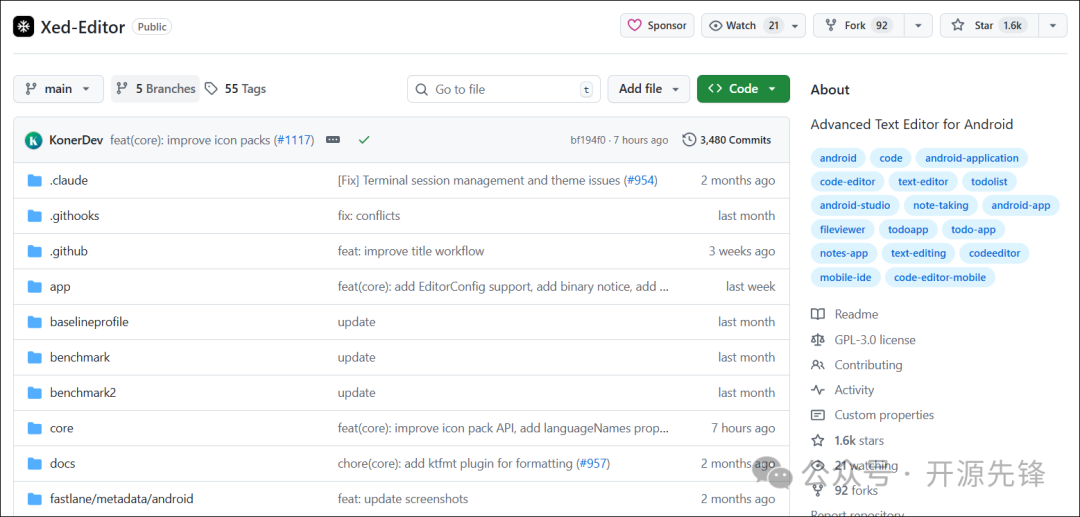The height and width of the screenshot is (517, 1080).
Task: Click the tag icon beside 55 Tags
Action: (211, 89)
